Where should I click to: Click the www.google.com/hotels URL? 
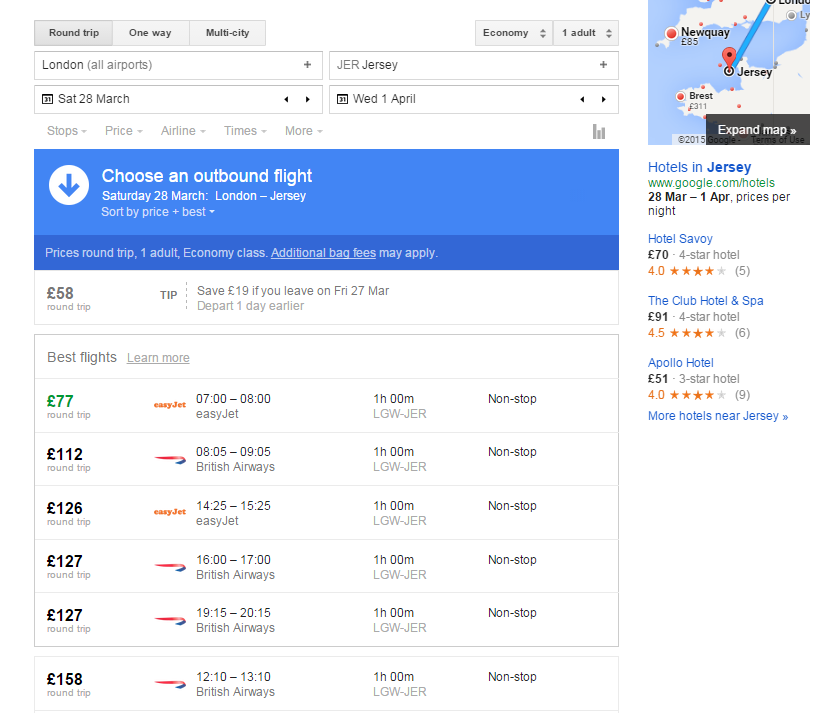point(711,183)
